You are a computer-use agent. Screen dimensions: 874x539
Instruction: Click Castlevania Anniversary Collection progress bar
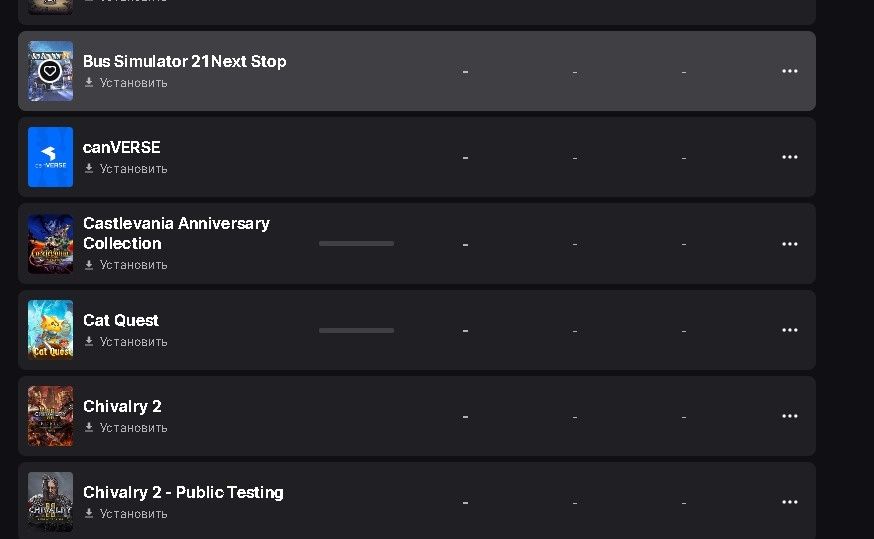coord(356,244)
